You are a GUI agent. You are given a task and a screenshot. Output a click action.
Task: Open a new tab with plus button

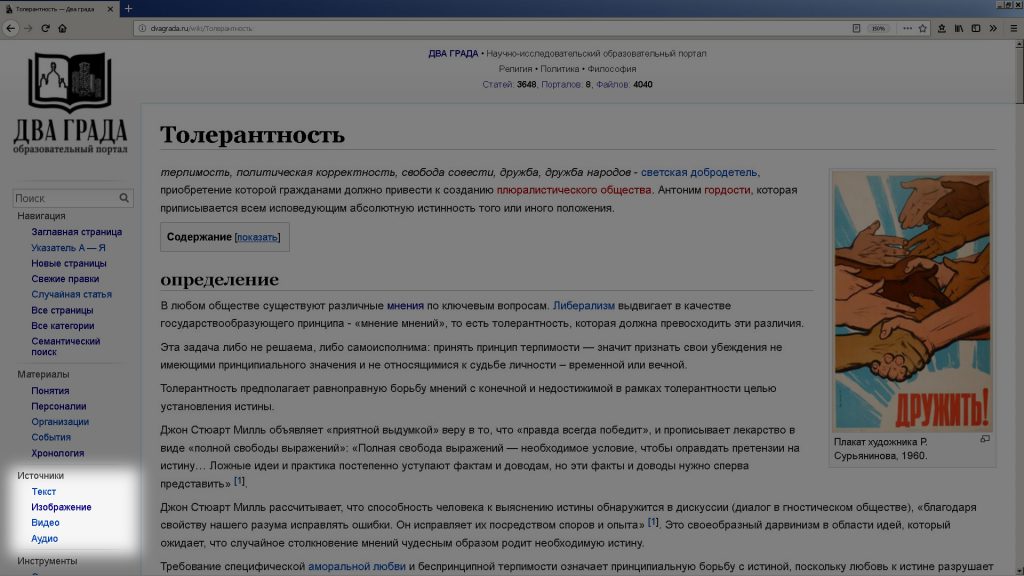pos(129,8)
